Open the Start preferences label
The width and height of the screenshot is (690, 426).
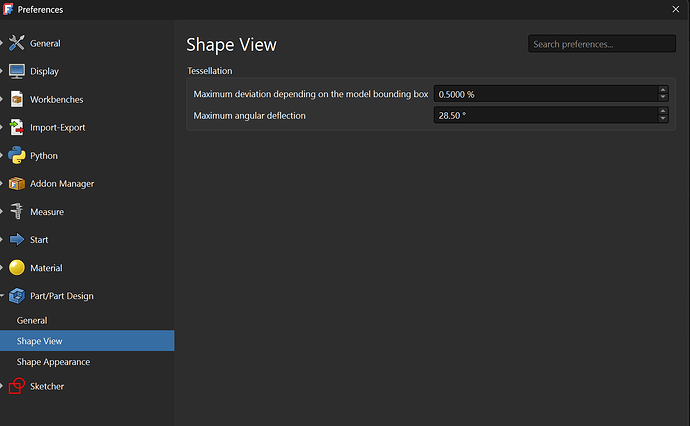(x=39, y=240)
